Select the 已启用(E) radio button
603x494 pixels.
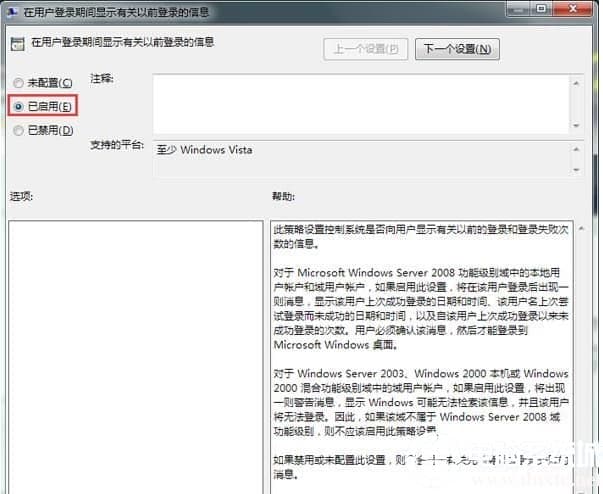click(18, 106)
